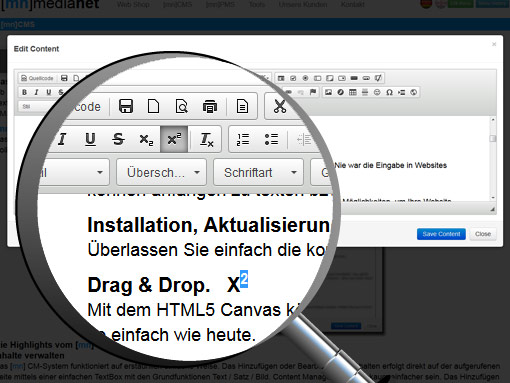Switch language with German flag
This screenshot has height=383, width=510.
426,4
